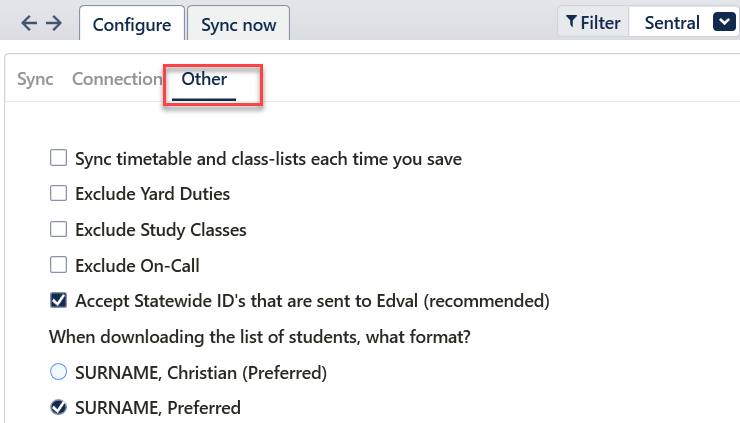Viewport: 740px width, 423px height.
Task: Open the Sync sub-tab
Action: [35, 79]
